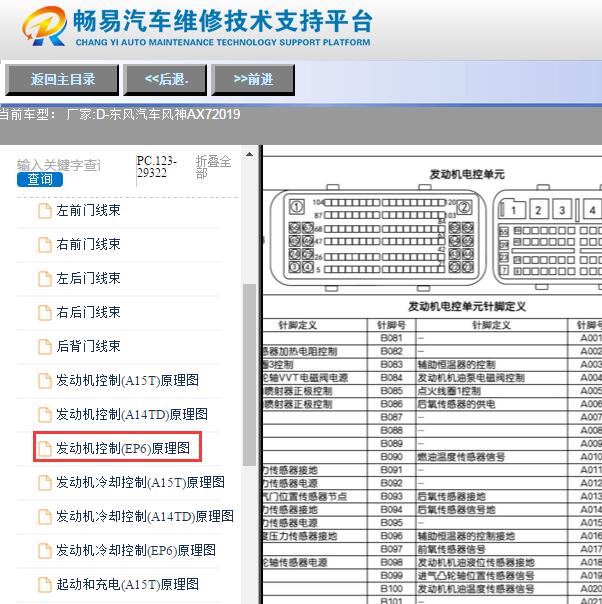Click the page icon beside 发动机控制(A15T)原理图
This screenshot has width=602, height=604.
45,381
